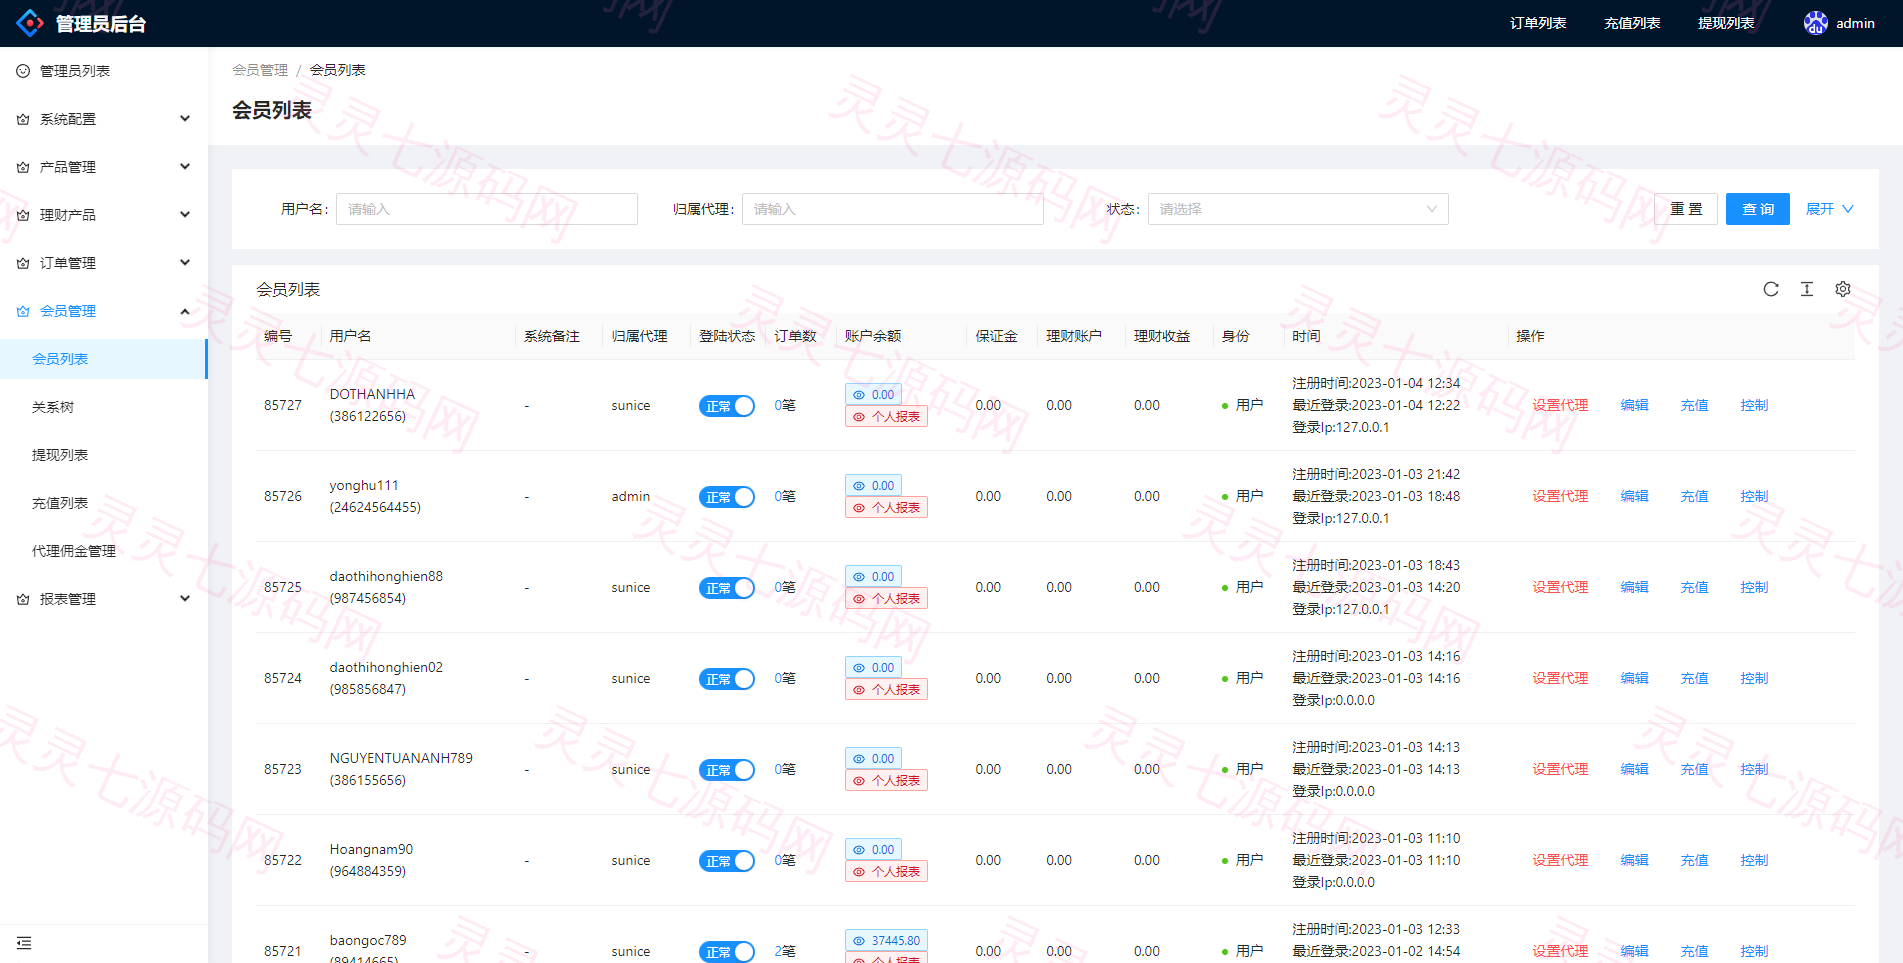Expand the 理财产品 menu chevron
This screenshot has width=1903, height=963.
pos(185,214)
